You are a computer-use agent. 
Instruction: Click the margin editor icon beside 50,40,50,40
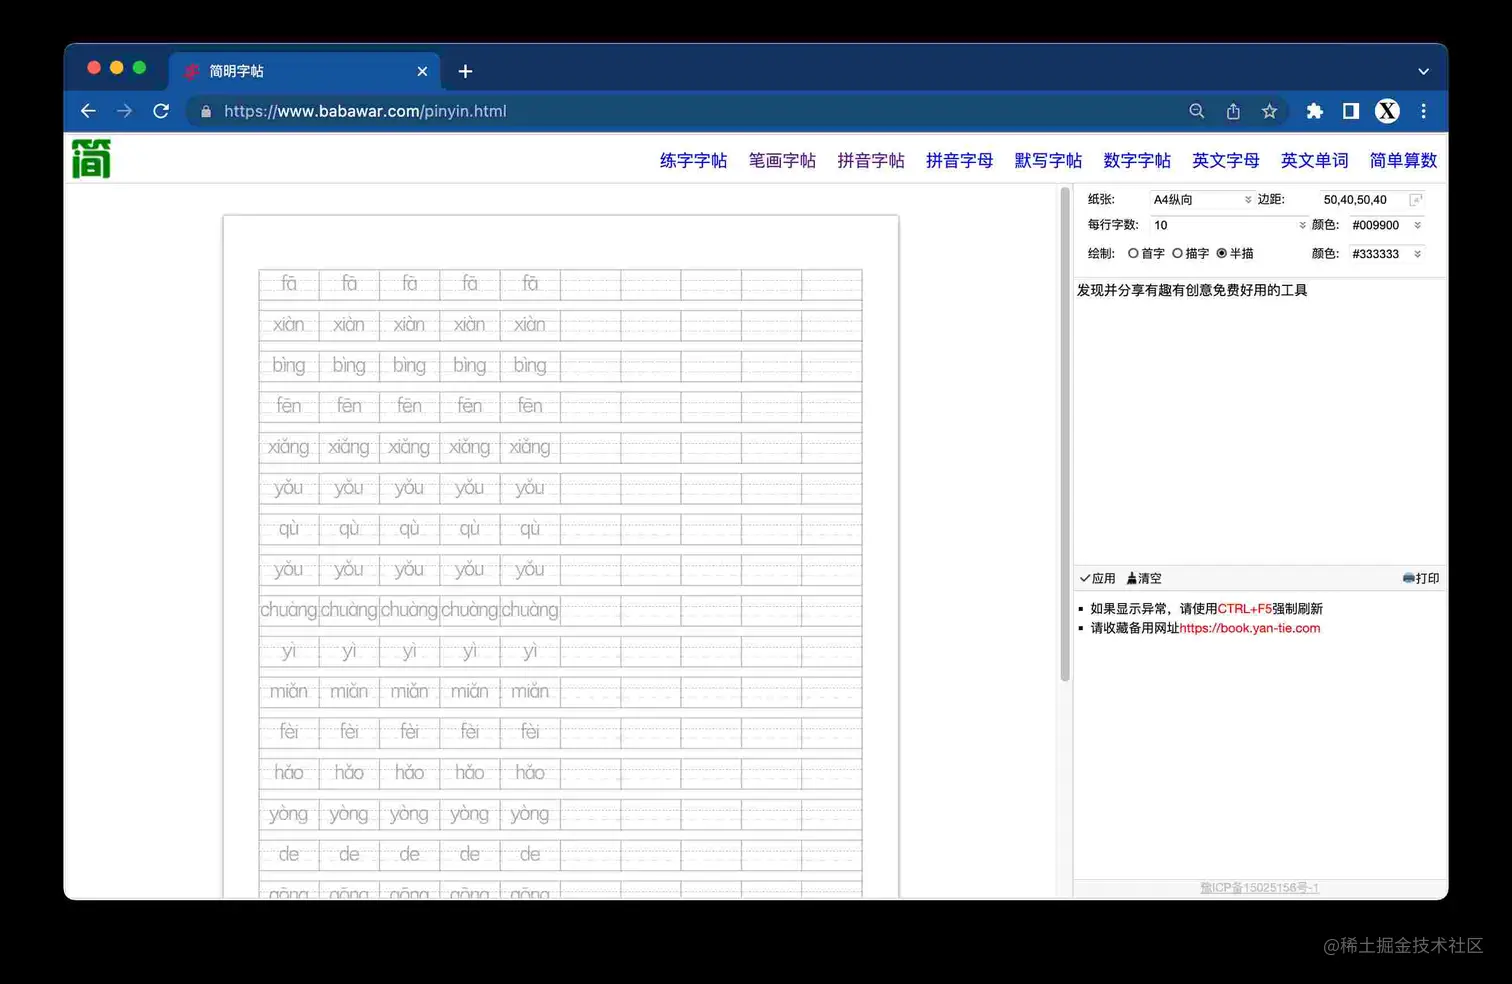[x=1415, y=200]
